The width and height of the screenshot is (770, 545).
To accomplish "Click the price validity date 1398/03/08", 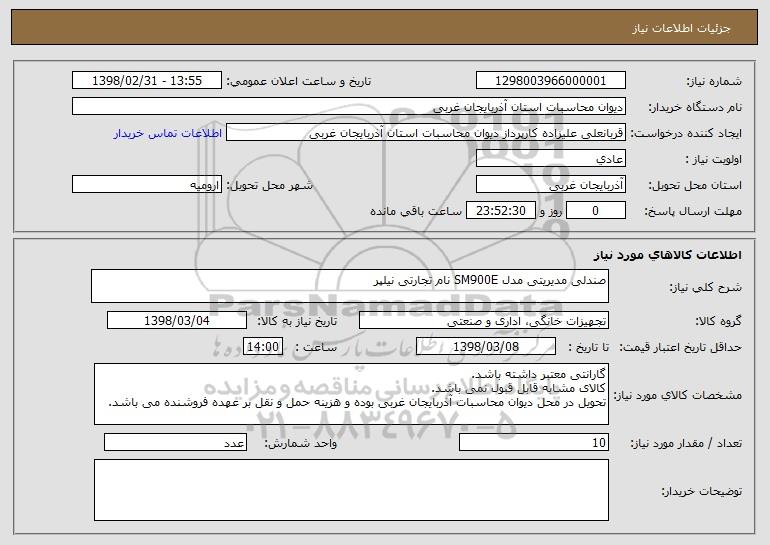I will [x=486, y=347].
